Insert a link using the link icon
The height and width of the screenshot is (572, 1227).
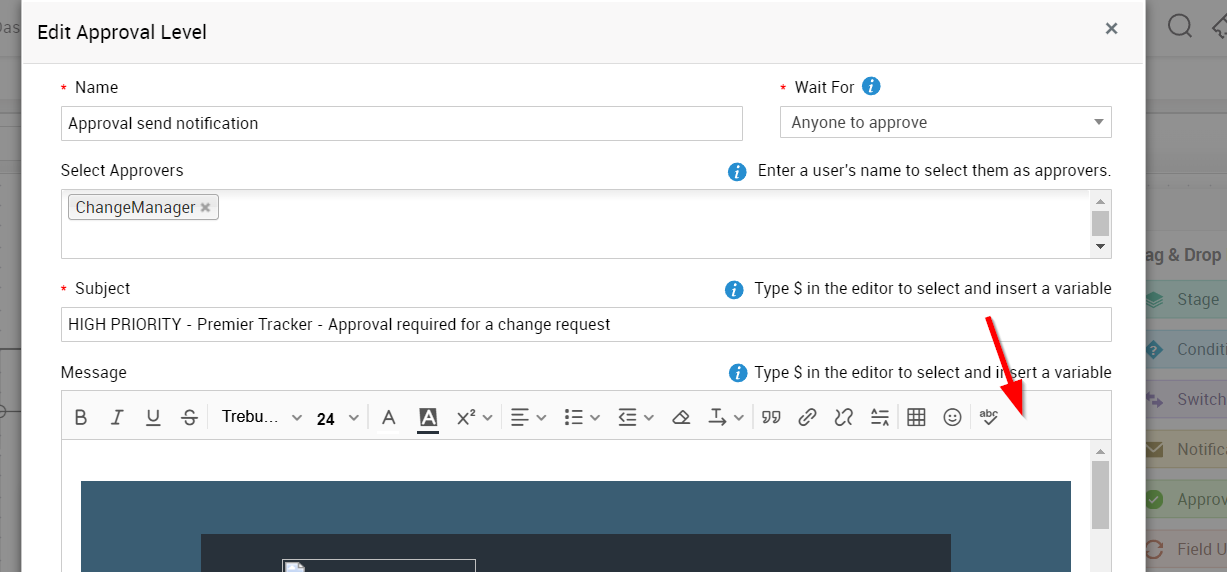(807, 417)
